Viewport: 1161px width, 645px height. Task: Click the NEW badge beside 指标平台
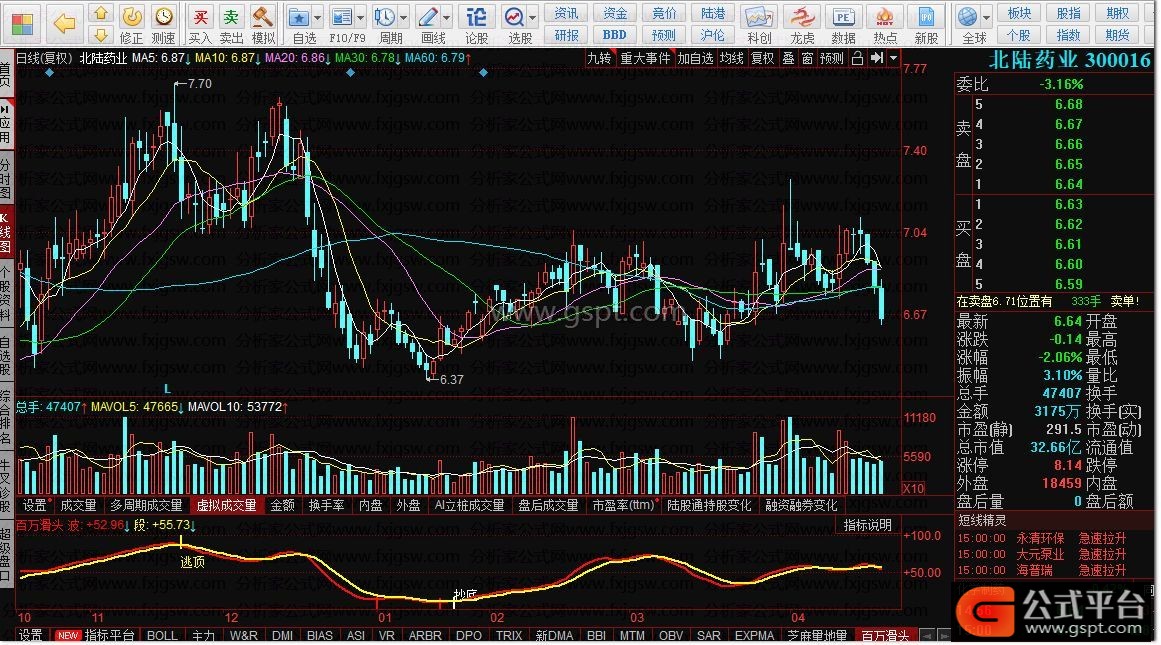click(x=68, y=635)
